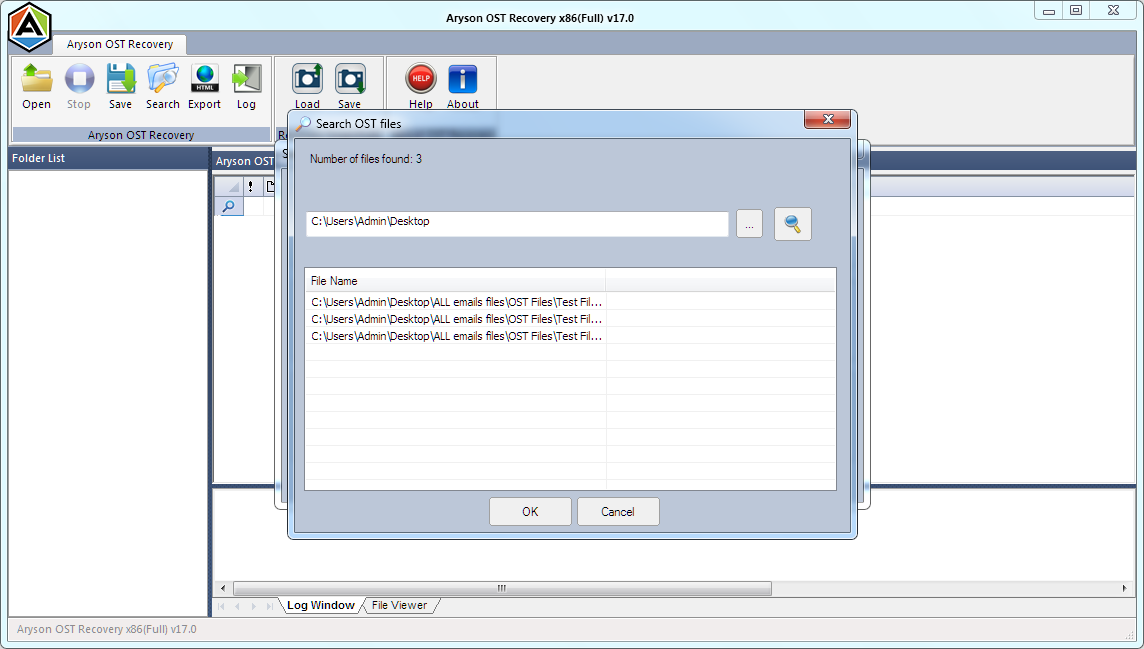Open Help with the red icon
The width and height of the screenshot is (1144, 649).
[x=420, y=87]
